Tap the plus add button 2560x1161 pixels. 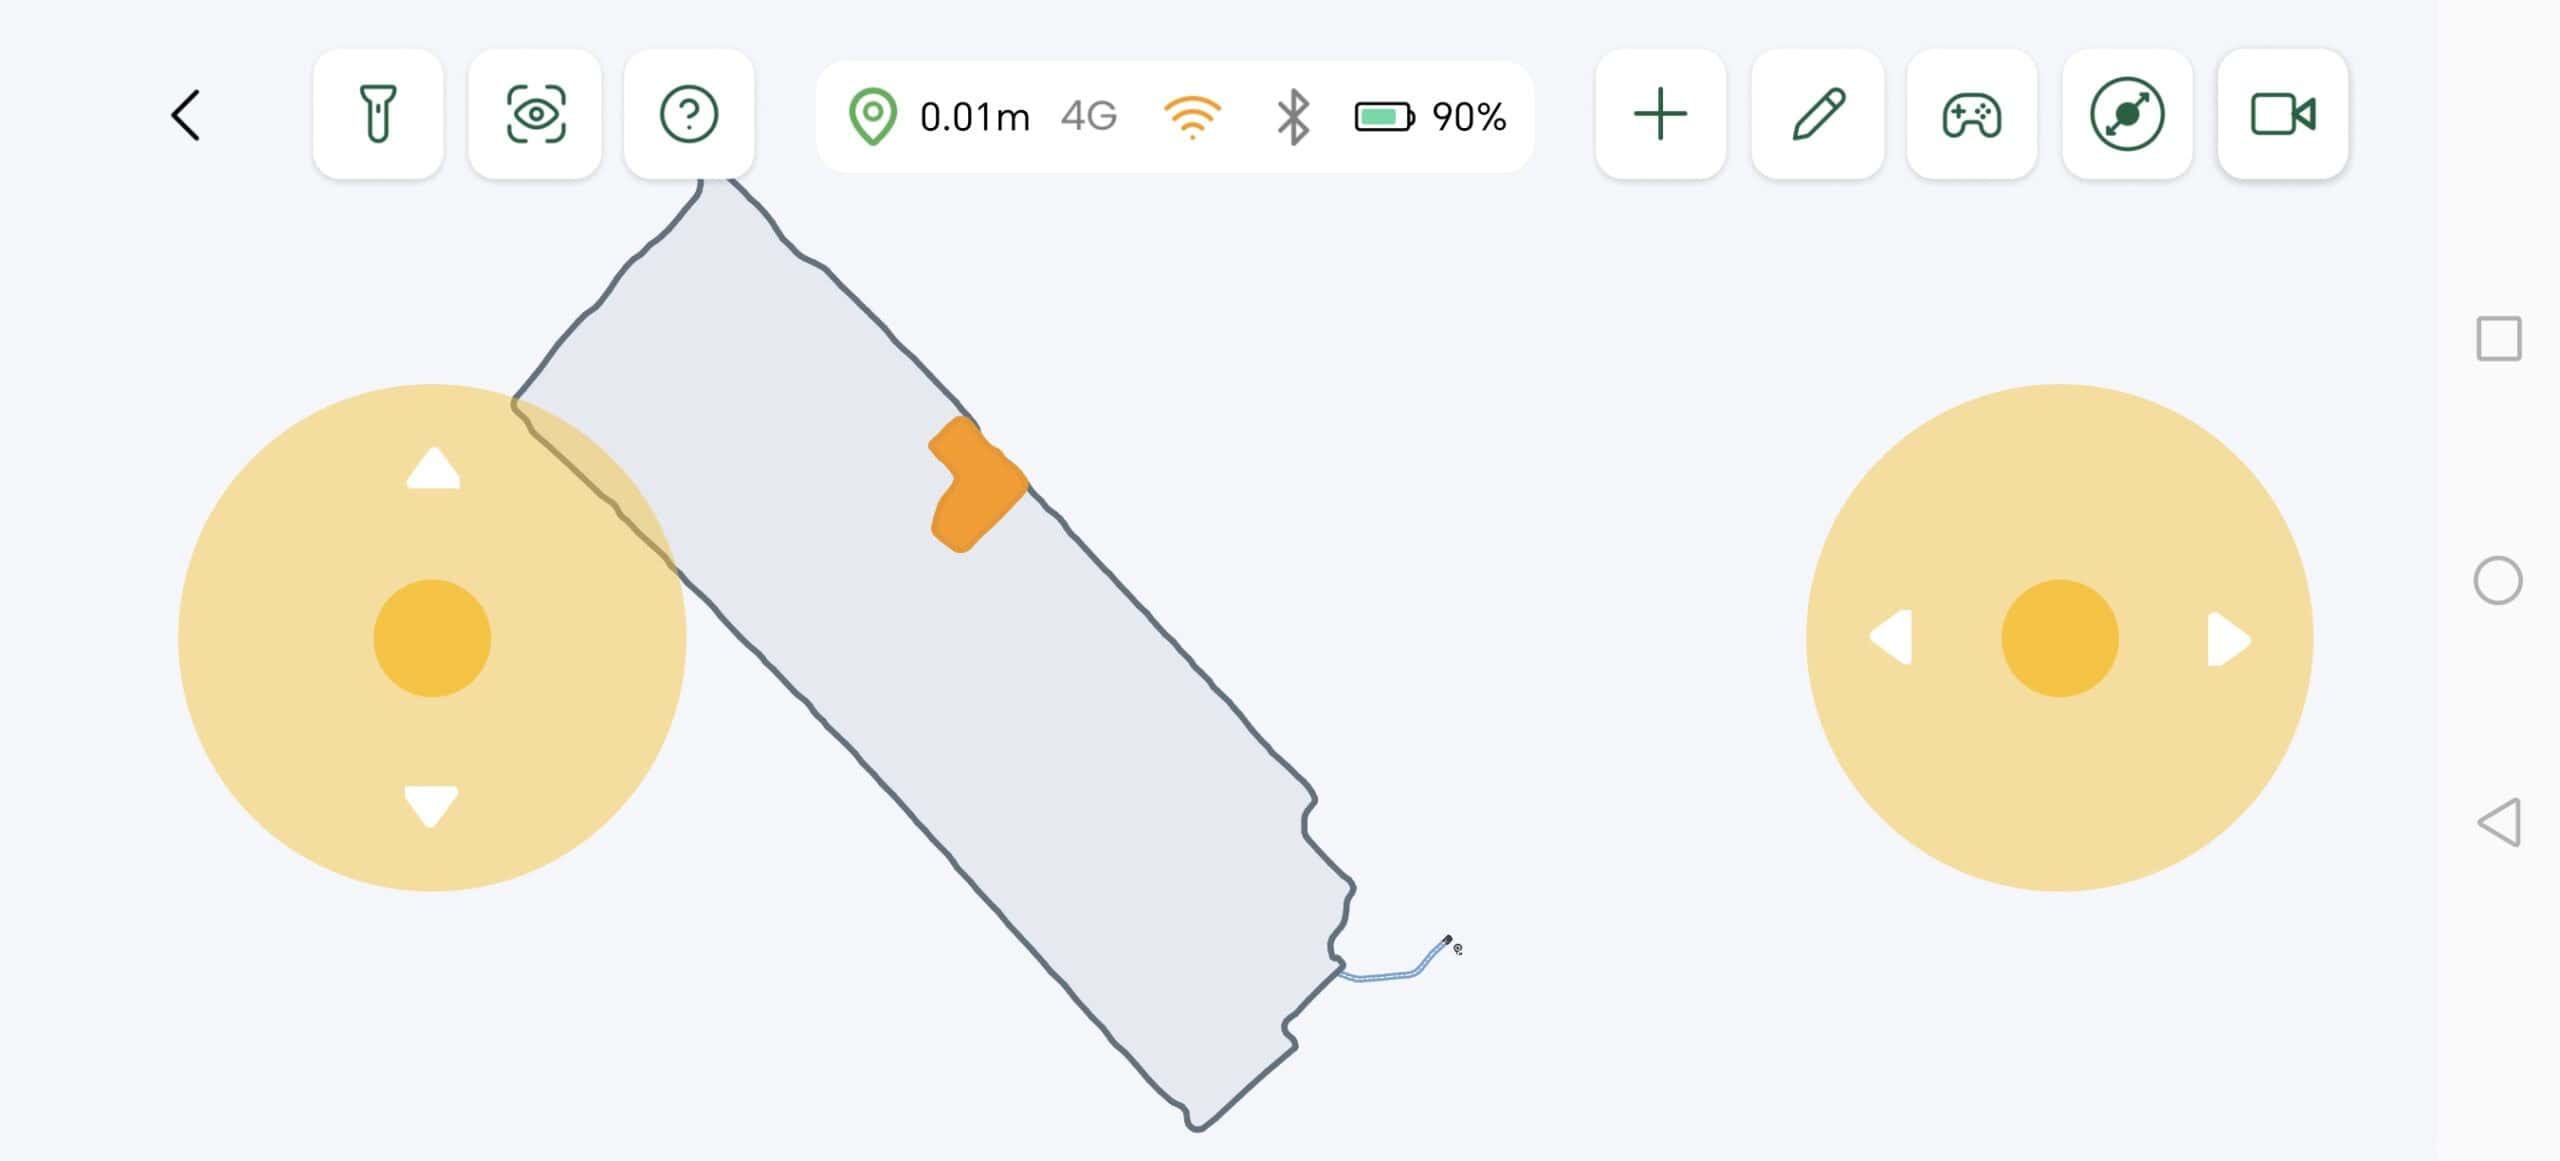pos(1660,114)
